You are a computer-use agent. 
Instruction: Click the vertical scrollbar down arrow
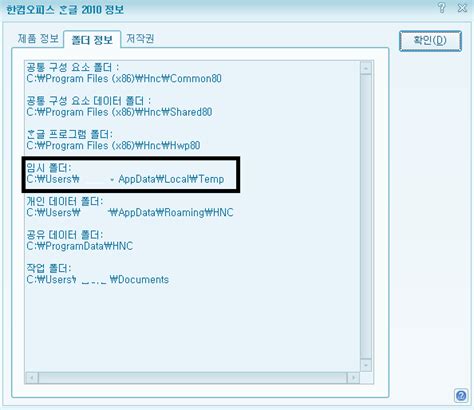366,365
